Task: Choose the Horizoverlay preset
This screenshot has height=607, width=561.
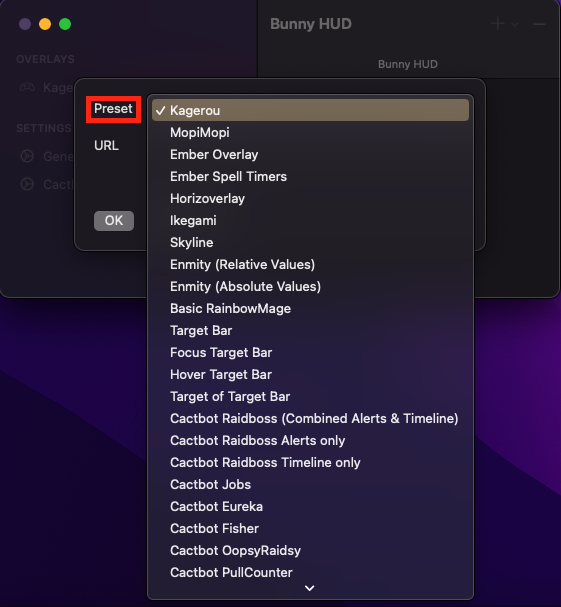Action: (x=310, y=199)
